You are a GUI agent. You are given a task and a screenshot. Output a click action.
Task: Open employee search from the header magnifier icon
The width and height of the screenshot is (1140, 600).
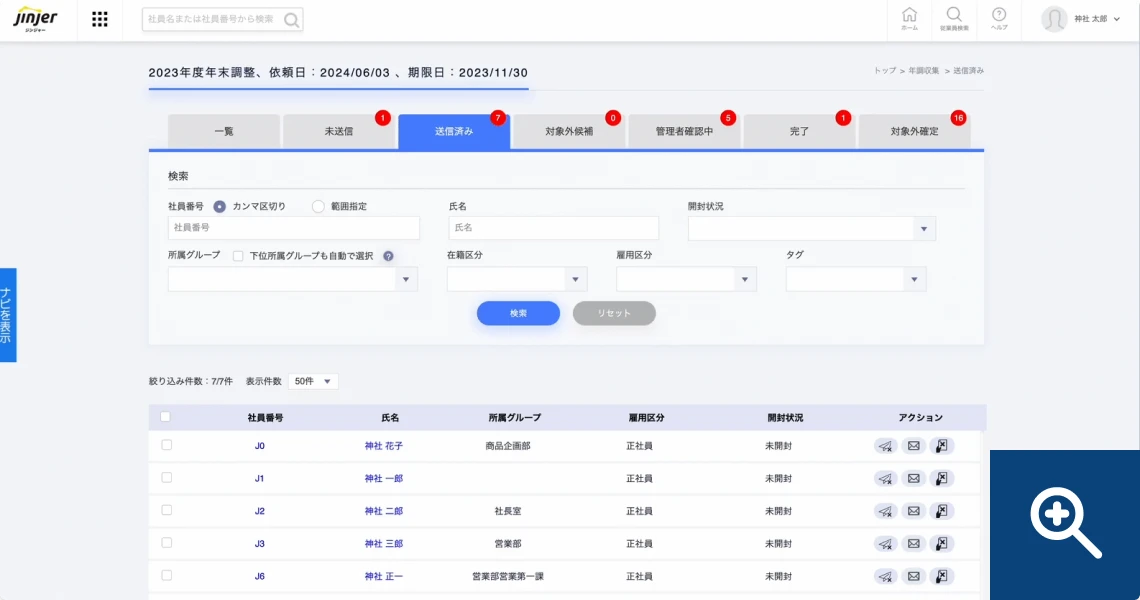(x=954, y=19)
